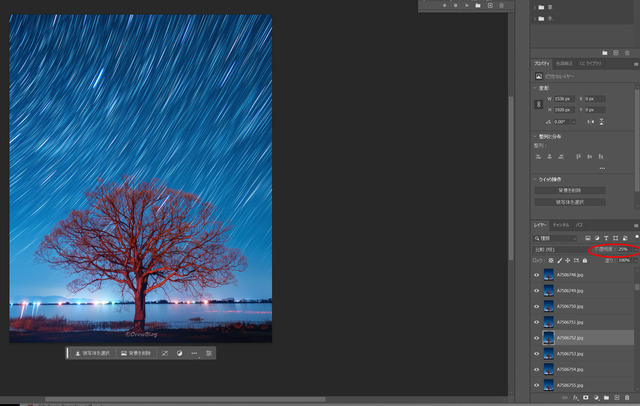Hide layer A7506750.jpg
The image size is (640, 406).
tap(537, 306)
